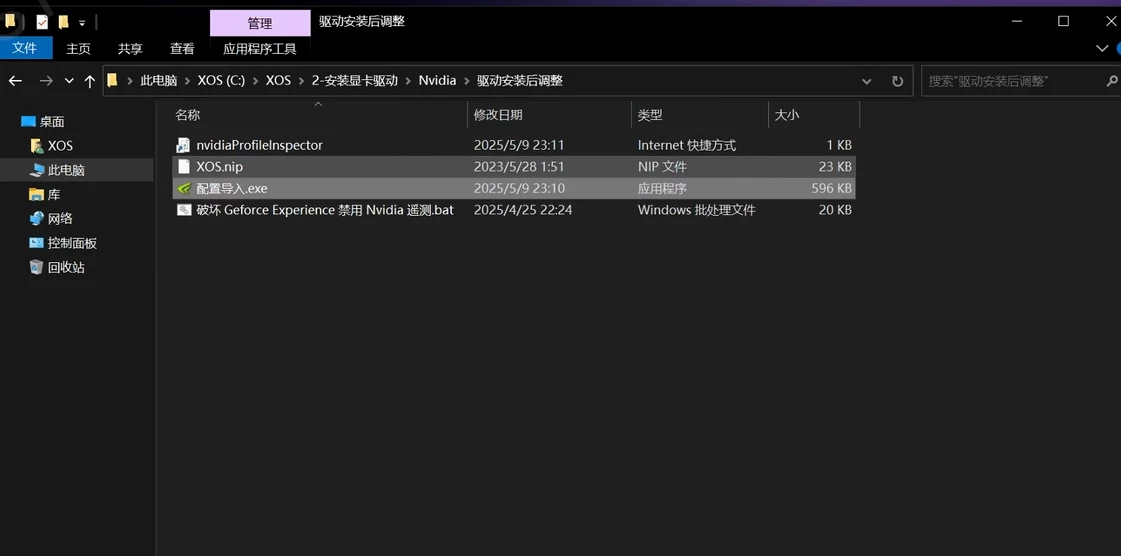Expand the recent locations dropdown

pyautogui.click(x=69, y=81)
